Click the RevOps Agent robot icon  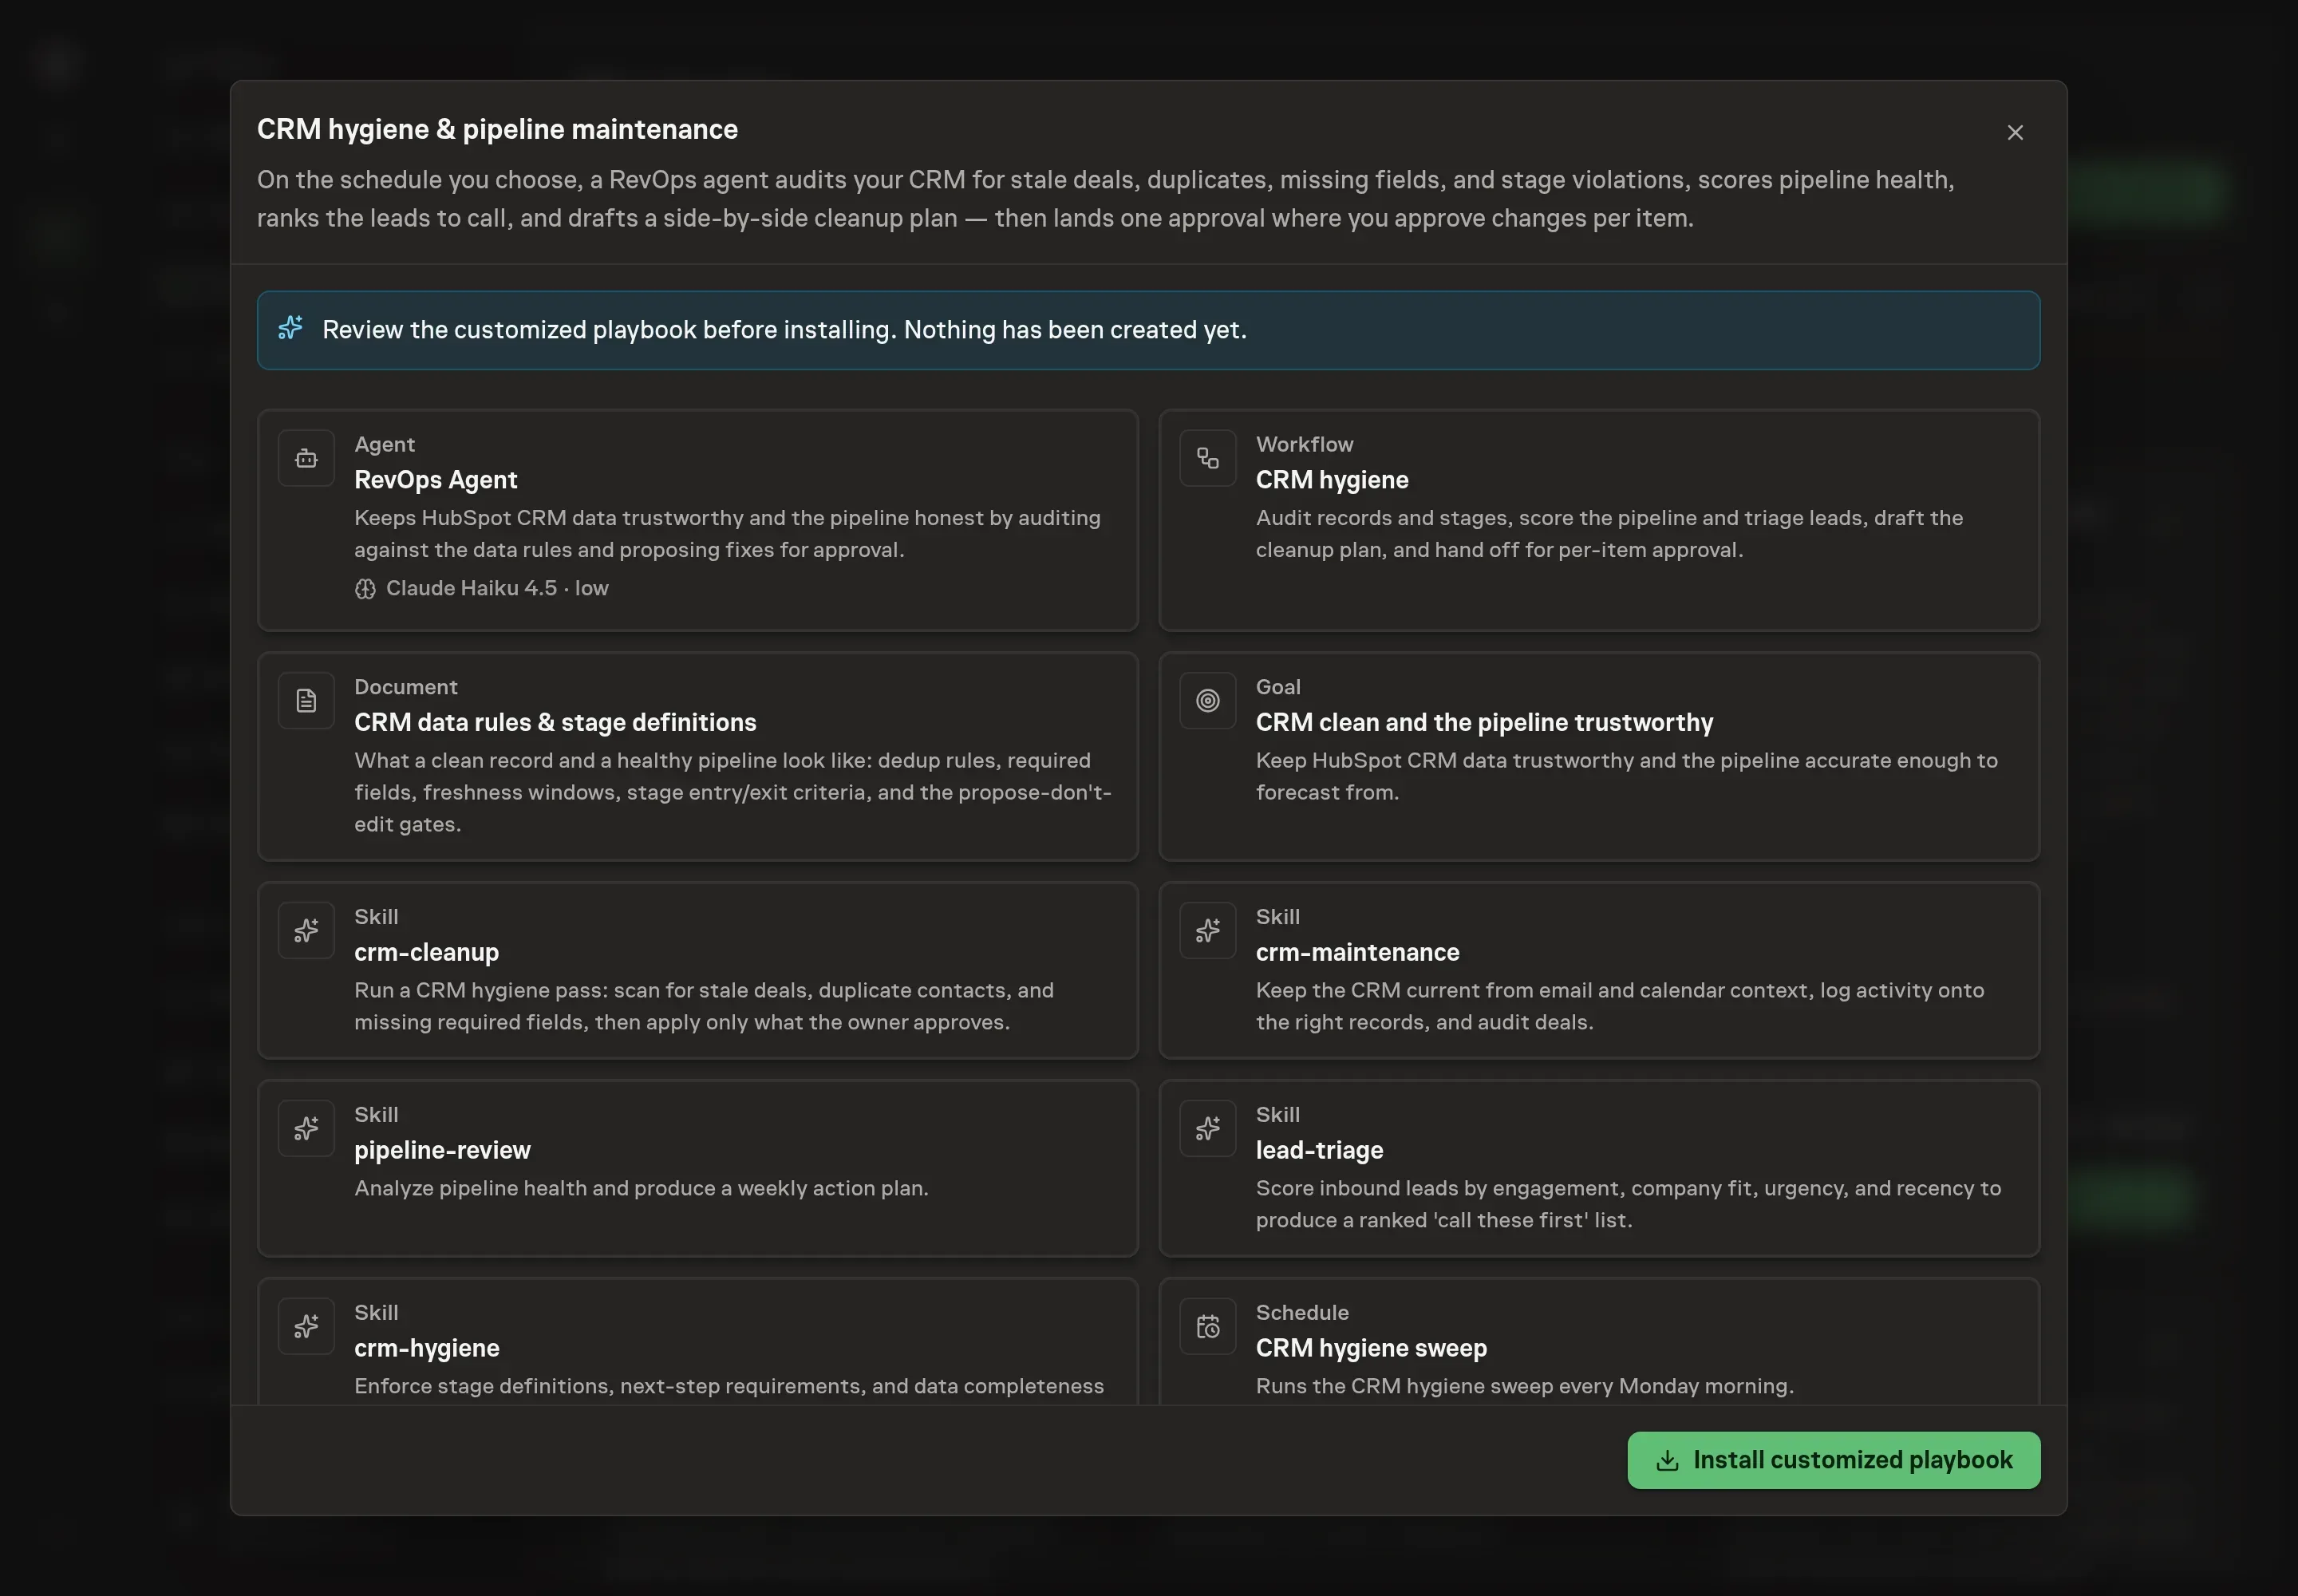coord(306,458)
